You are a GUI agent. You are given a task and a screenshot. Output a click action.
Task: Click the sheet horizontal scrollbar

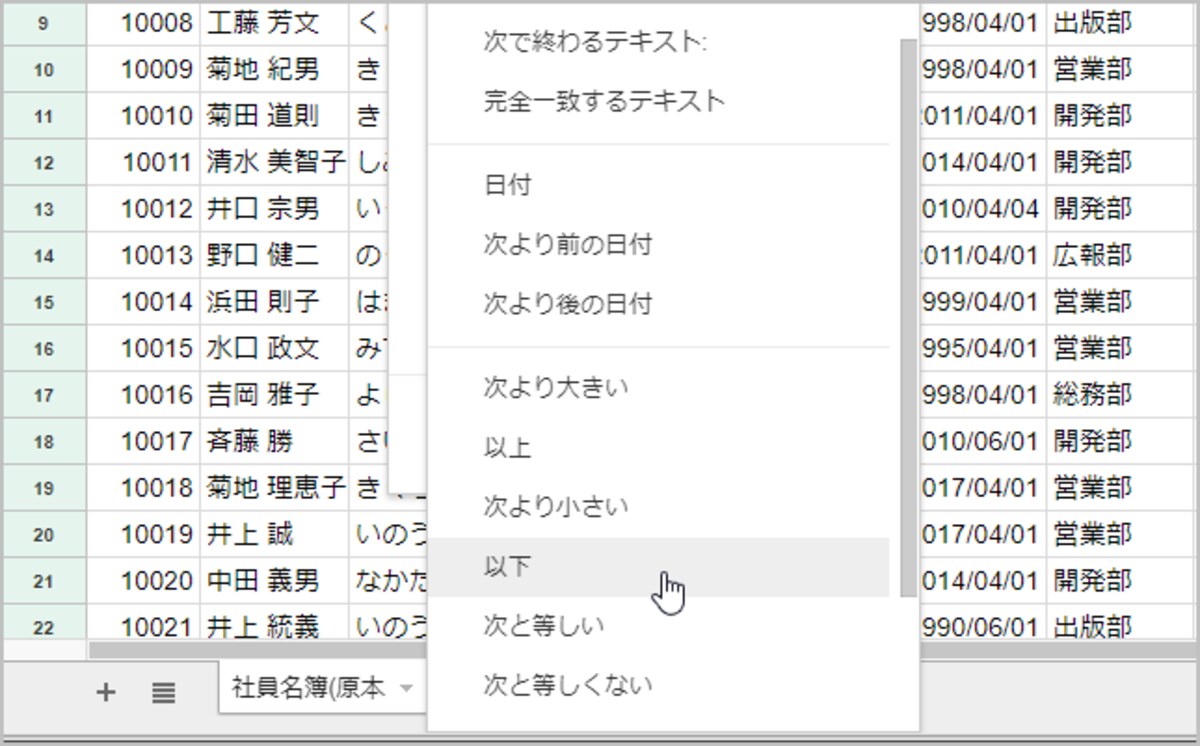pos(258,650)
